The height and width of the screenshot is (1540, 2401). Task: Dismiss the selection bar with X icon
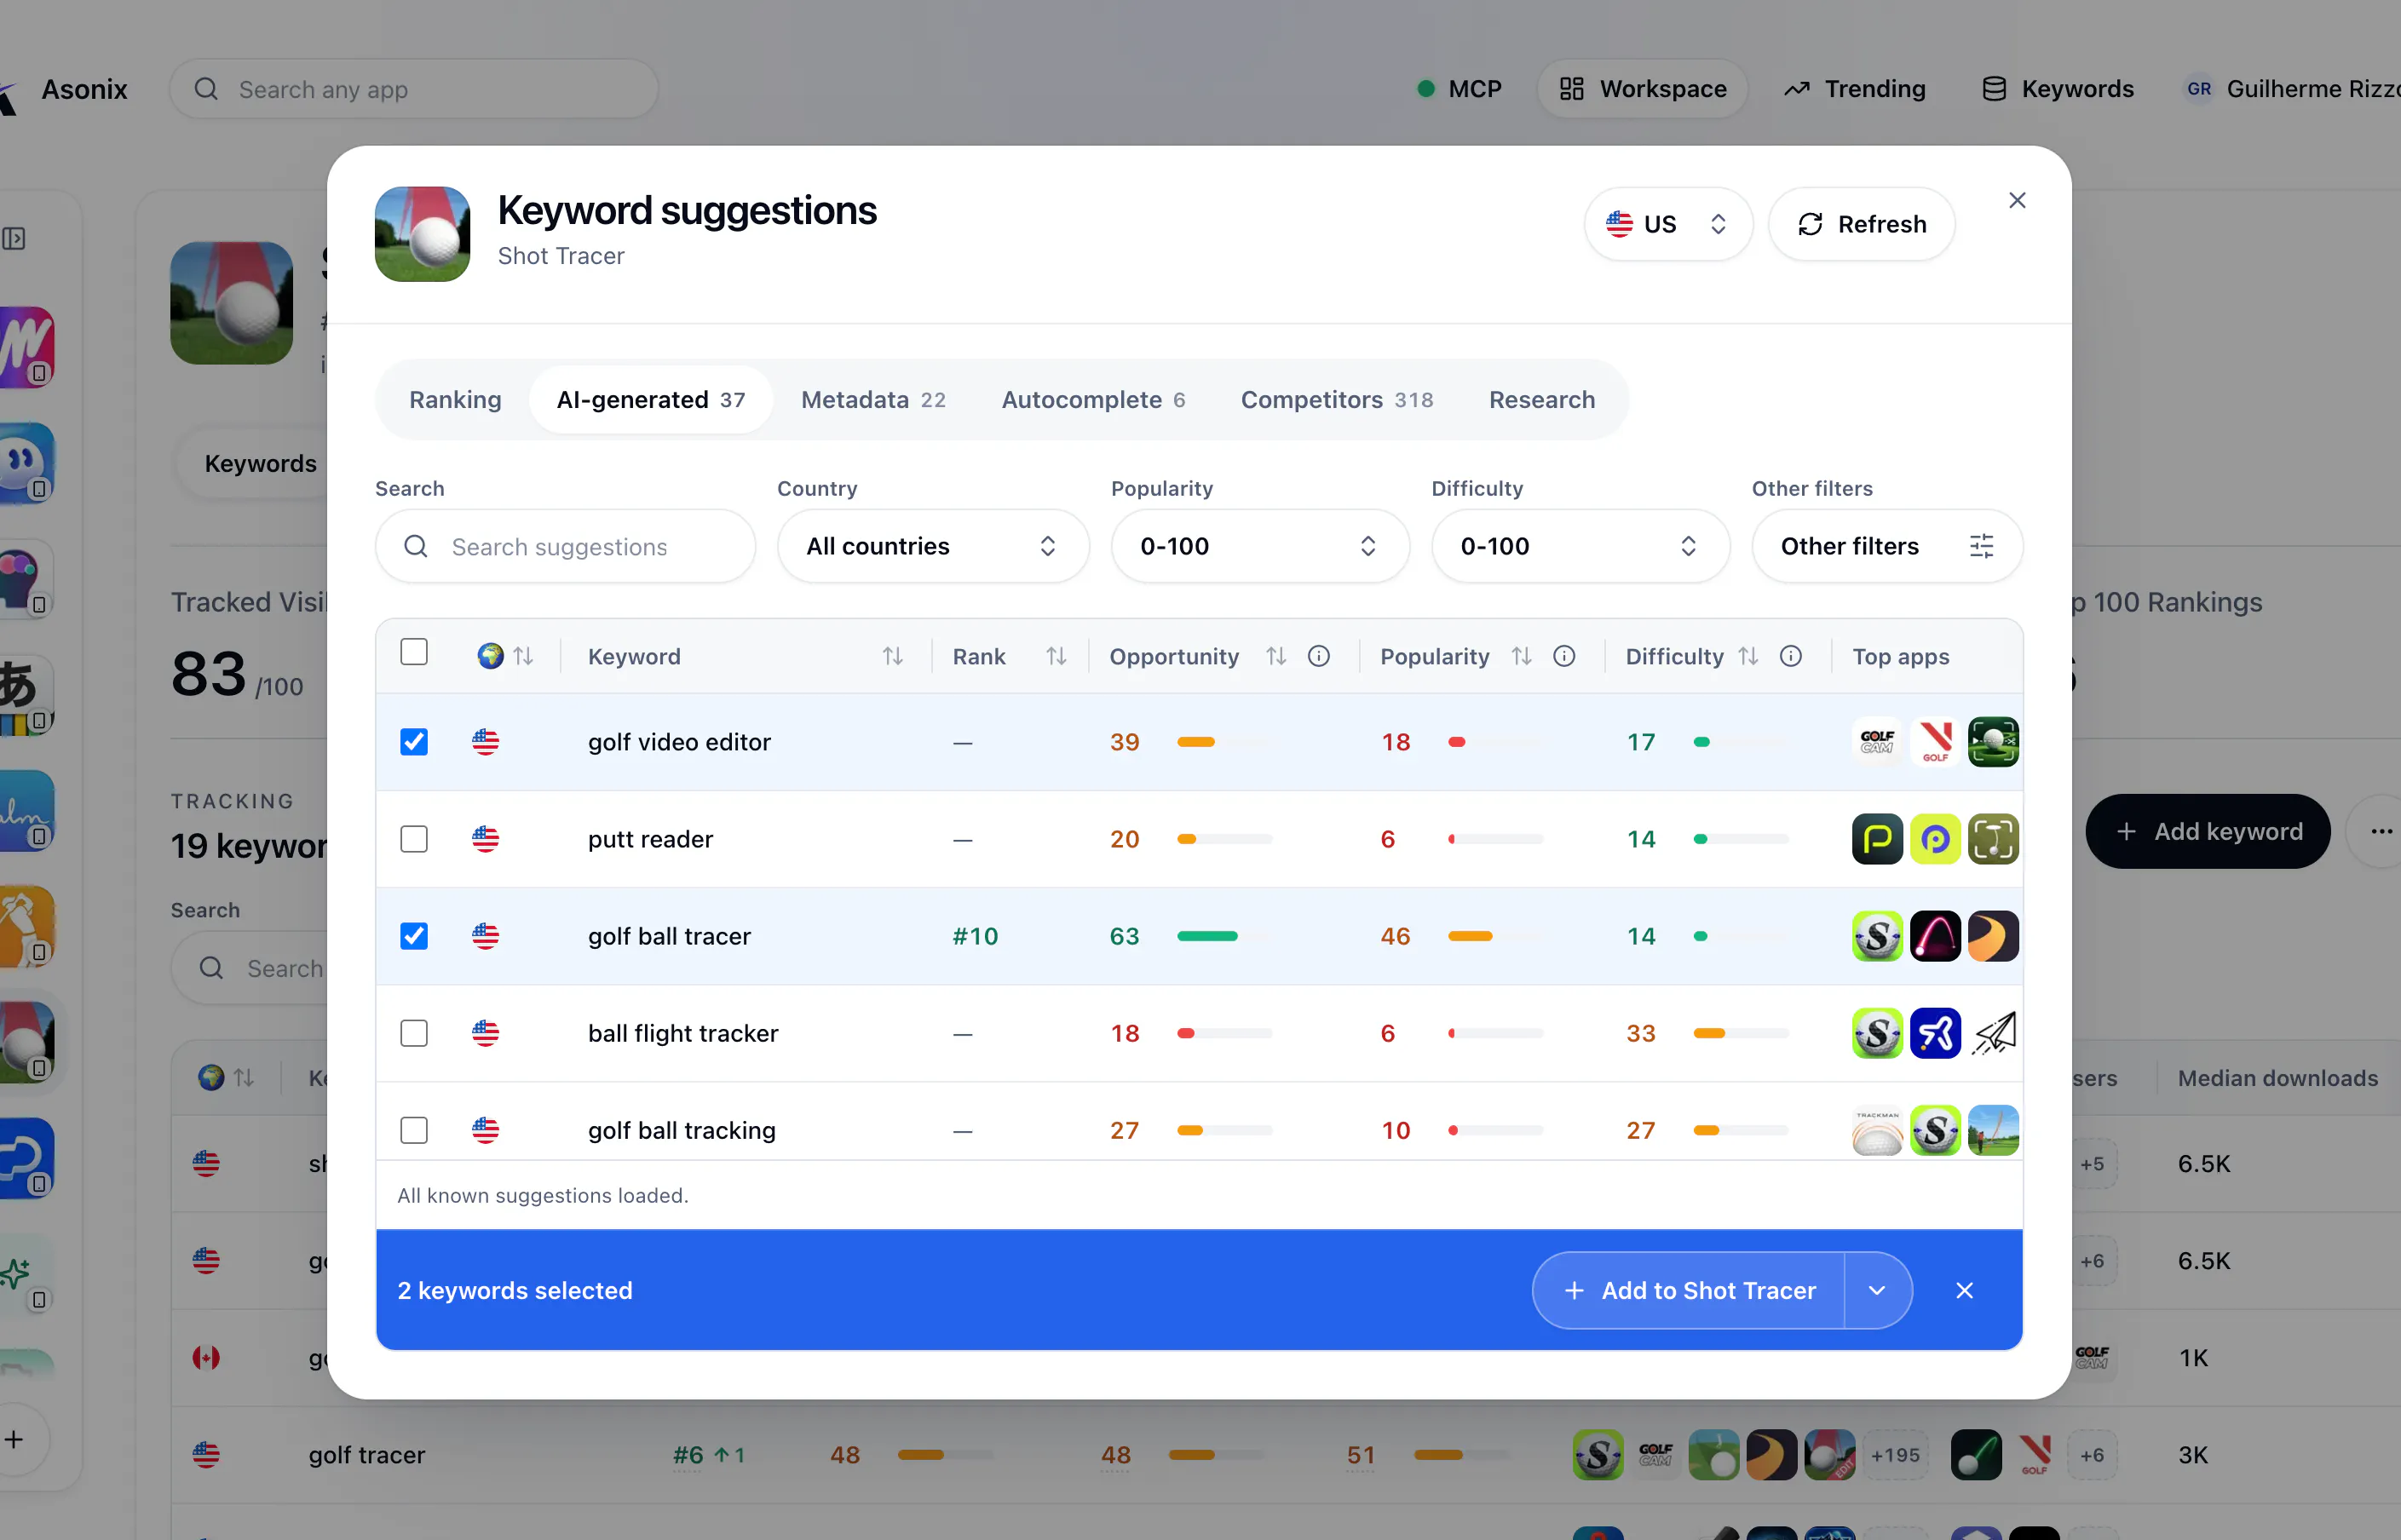[1964, 1291]
